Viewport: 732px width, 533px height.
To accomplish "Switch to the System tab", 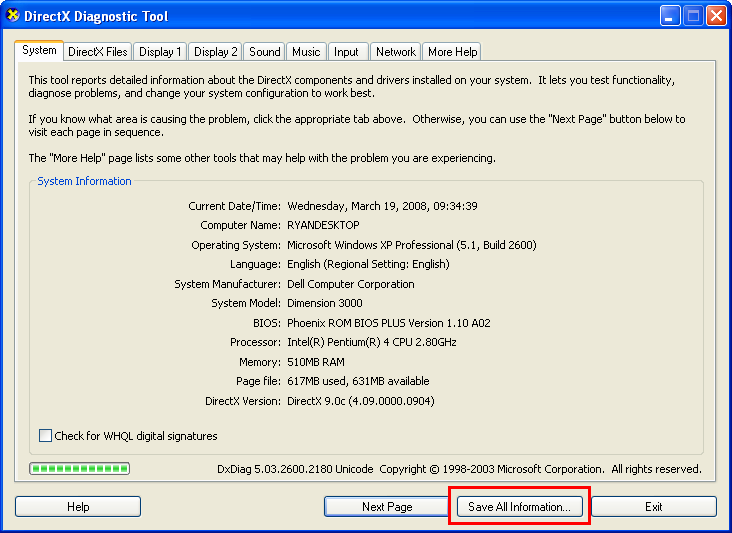I will 39,50.
